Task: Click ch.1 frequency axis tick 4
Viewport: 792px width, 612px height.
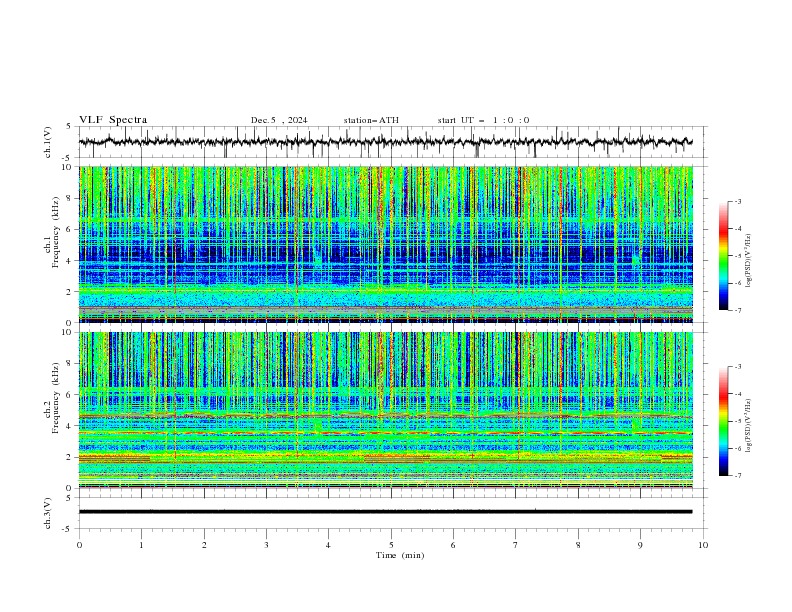Action: point(70,261)
